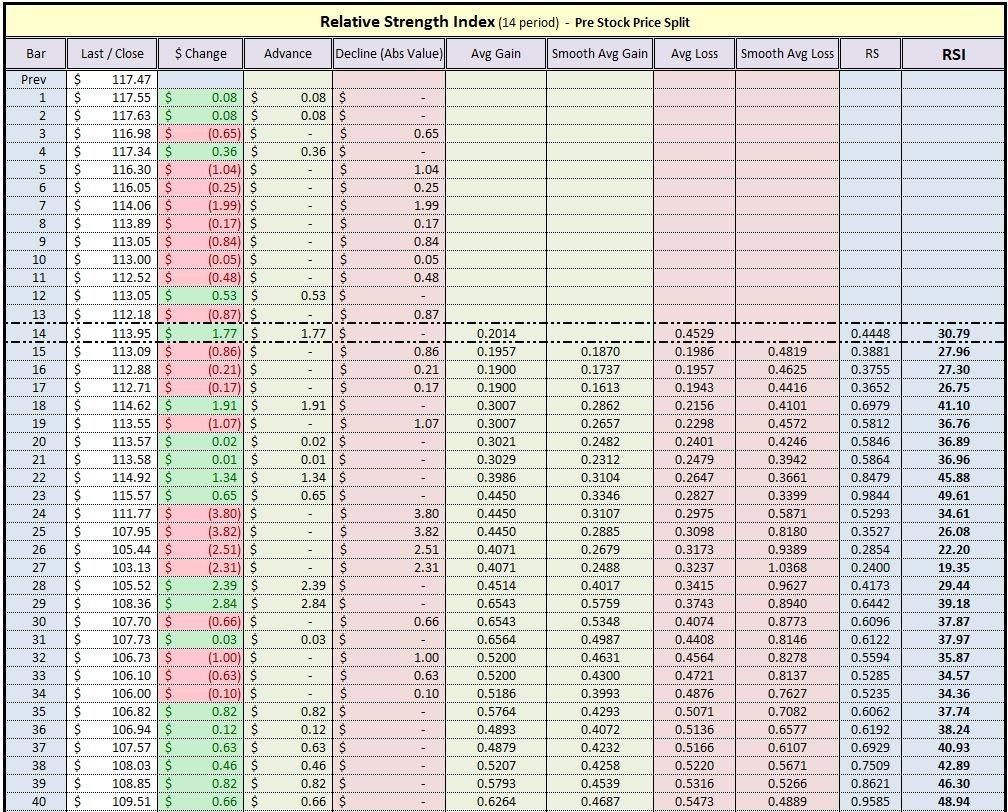Click close price 117.55 in bar 1
This screenshot has width=1008, height=812.
(x=112, y=98)
